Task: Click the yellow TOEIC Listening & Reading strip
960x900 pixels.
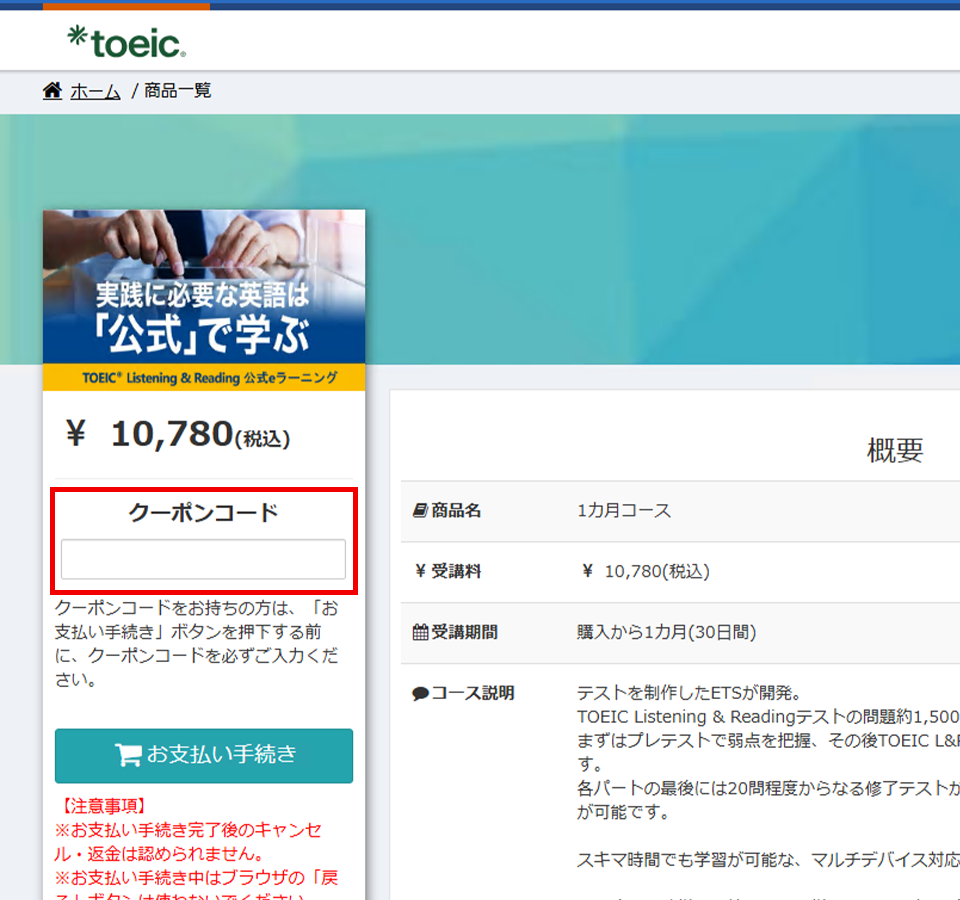Action: pos(204,377)
